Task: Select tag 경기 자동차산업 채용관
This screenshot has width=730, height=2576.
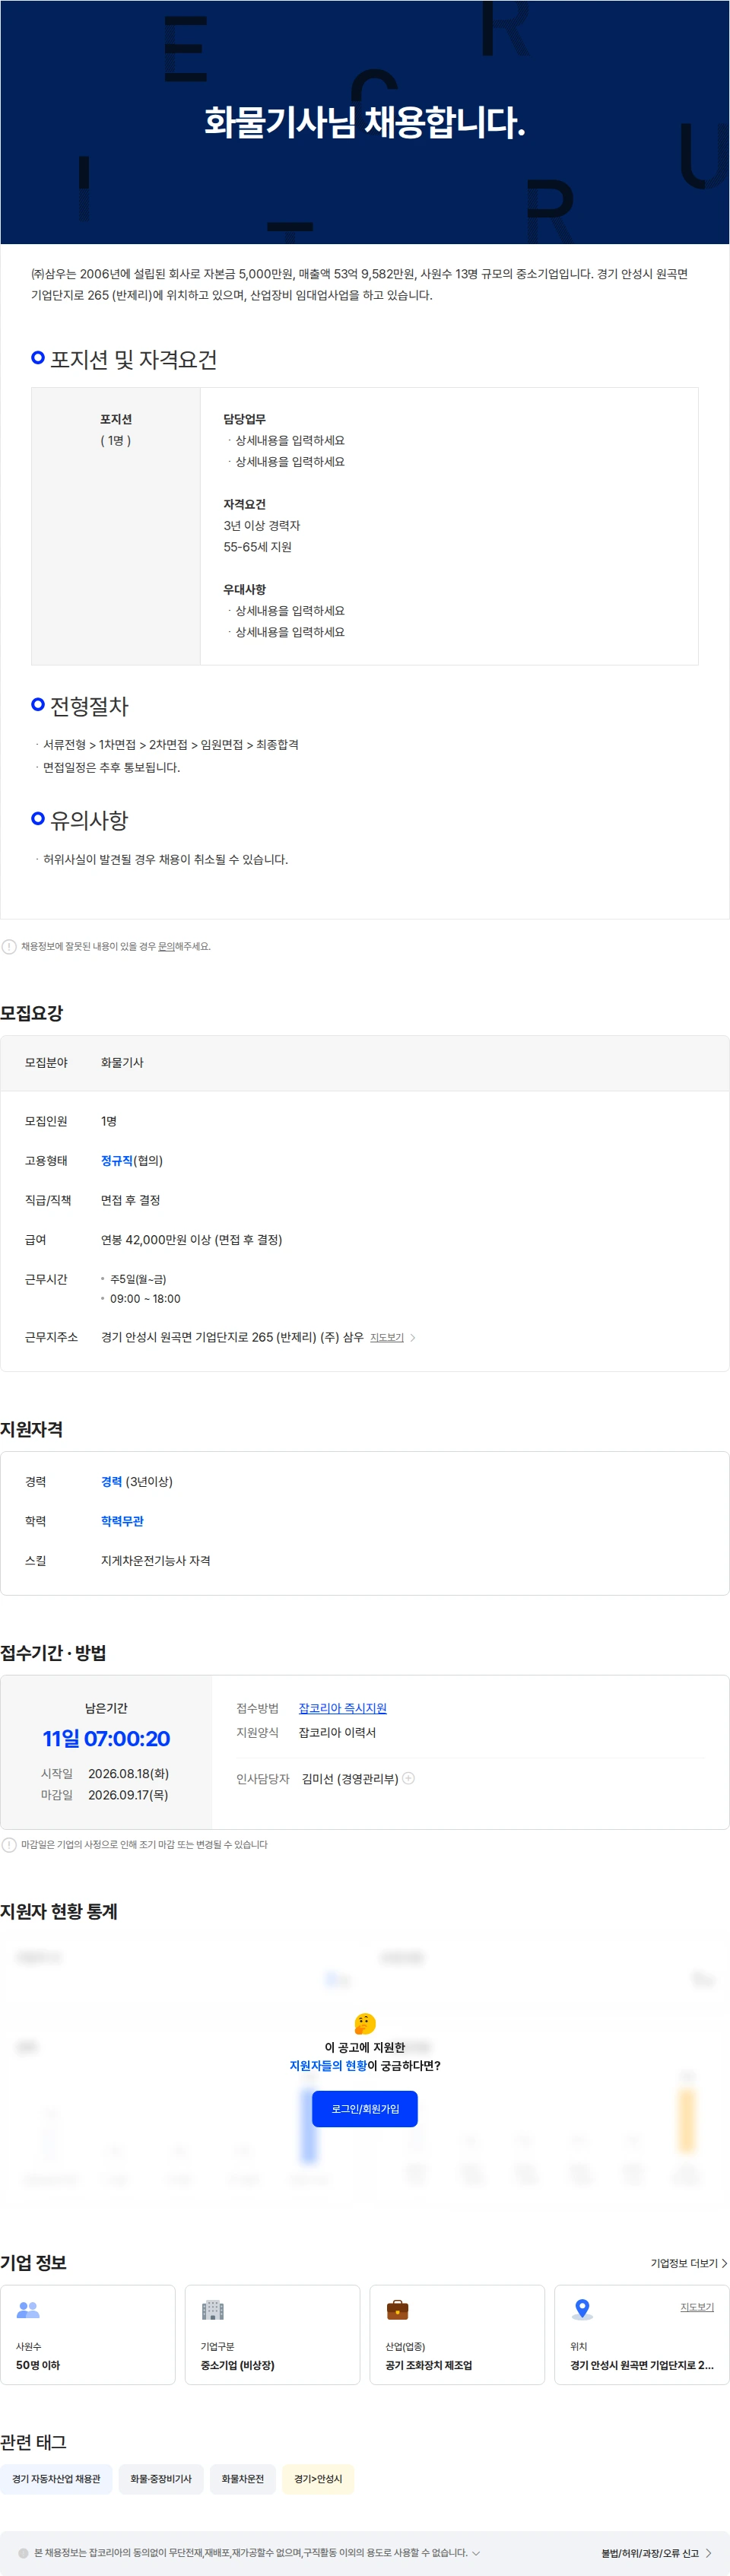Action: pyautogui.click(x=56, y=2478)
